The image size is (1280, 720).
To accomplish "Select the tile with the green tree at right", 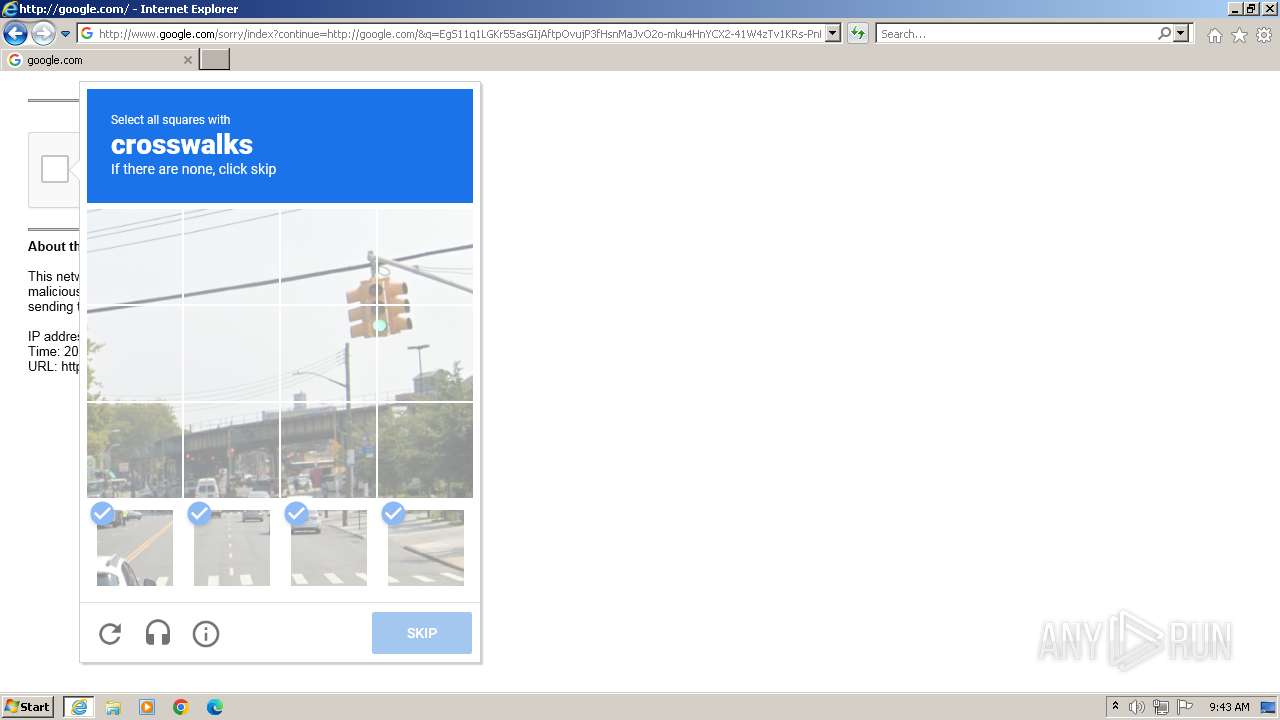I will click(426, 450).
